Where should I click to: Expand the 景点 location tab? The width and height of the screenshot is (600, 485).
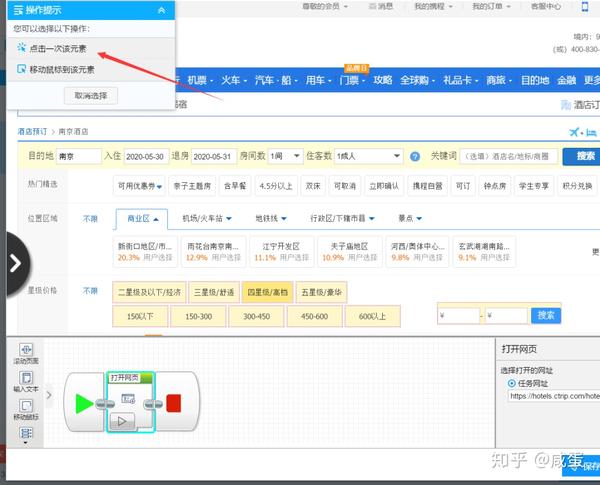click(x=410, y=219)
